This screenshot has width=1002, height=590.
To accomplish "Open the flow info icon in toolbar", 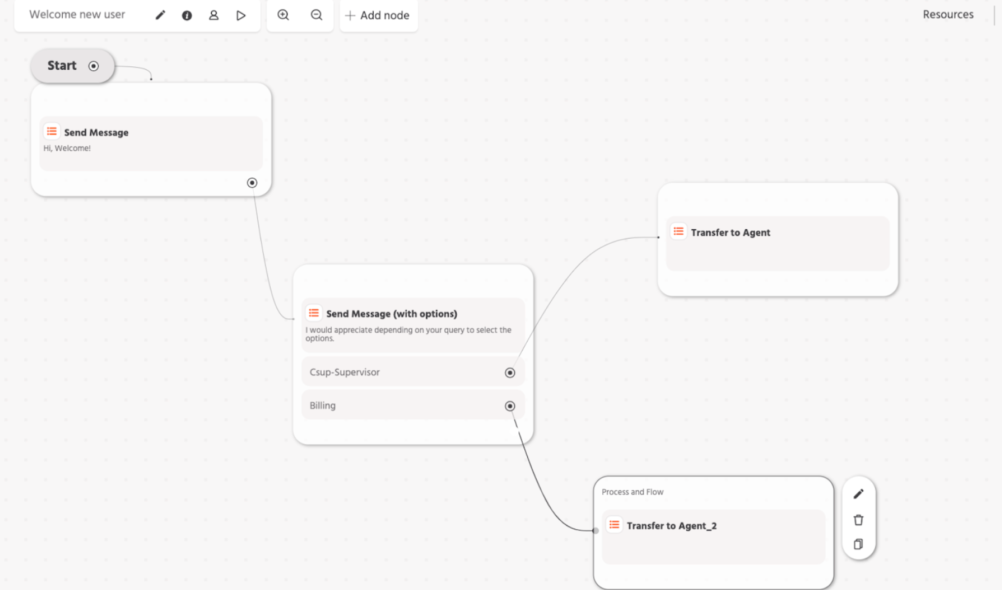I will [x=187, y=15].
